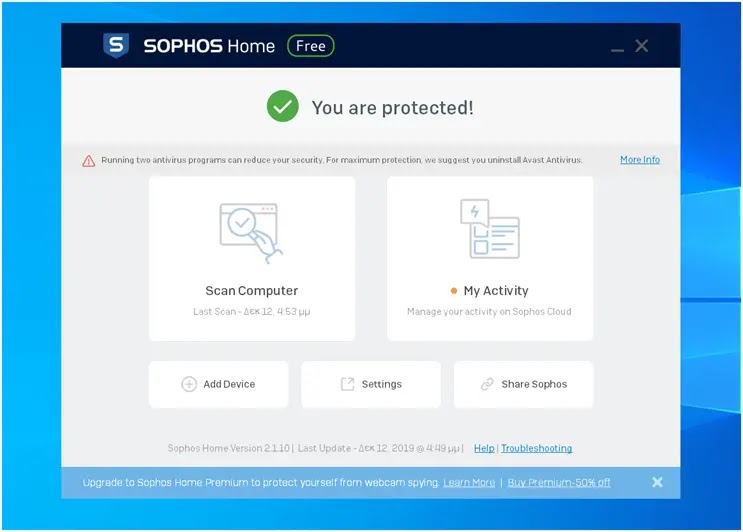Click the red warning triangle icon

coord(89,161)
